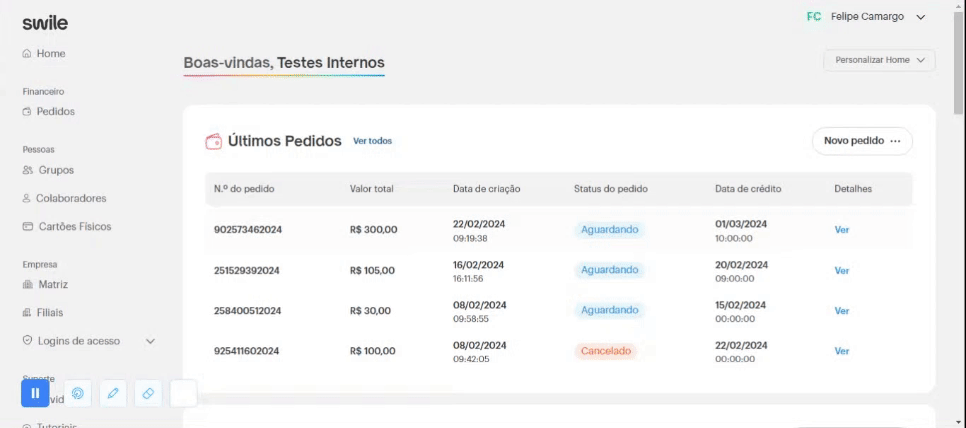View details of order 925411602024
The image size is (966, 428).
(842, 351)
